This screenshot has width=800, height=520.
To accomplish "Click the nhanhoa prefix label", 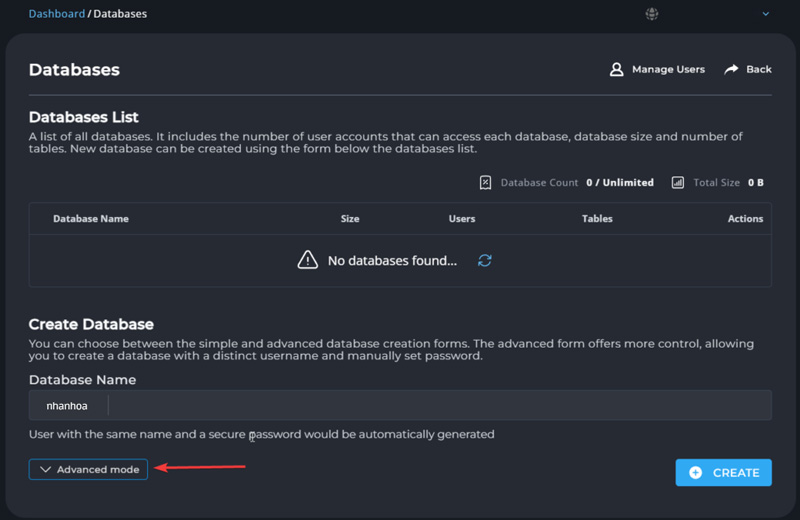I will (x=67, y=406).
